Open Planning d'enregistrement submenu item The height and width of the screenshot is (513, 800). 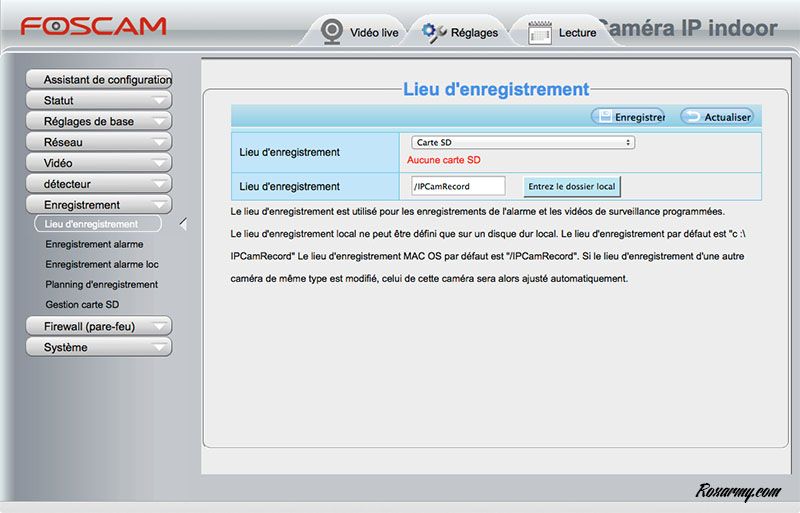point(101,285)
